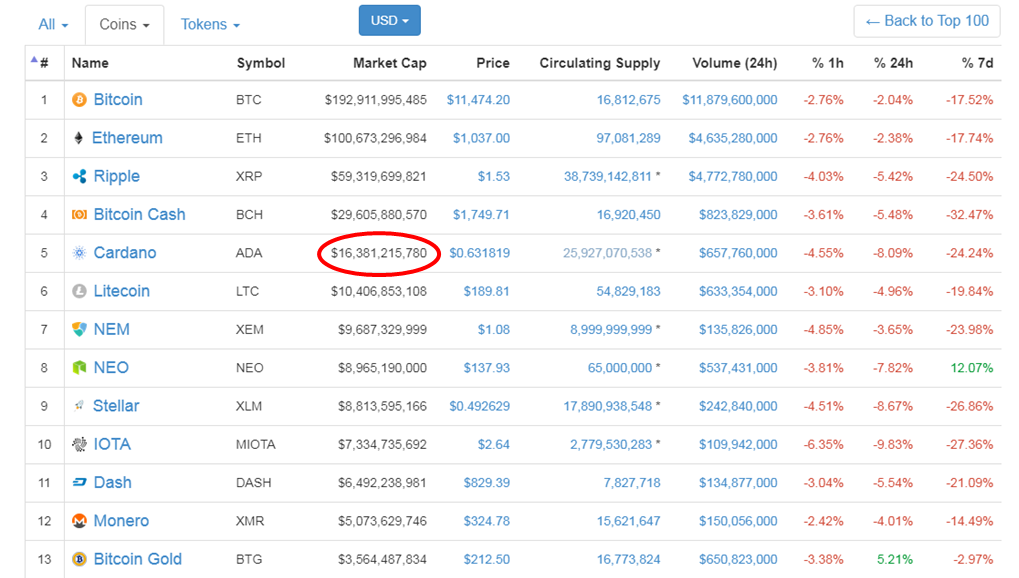Open the Dash name link
This screenshot has width=1019, height=578.
pyautogui.click(x=112, y=482)
